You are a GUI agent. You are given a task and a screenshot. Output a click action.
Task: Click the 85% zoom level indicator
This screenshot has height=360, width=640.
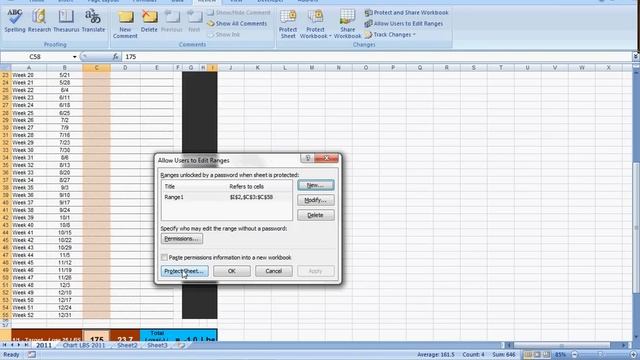coord(560,355)
